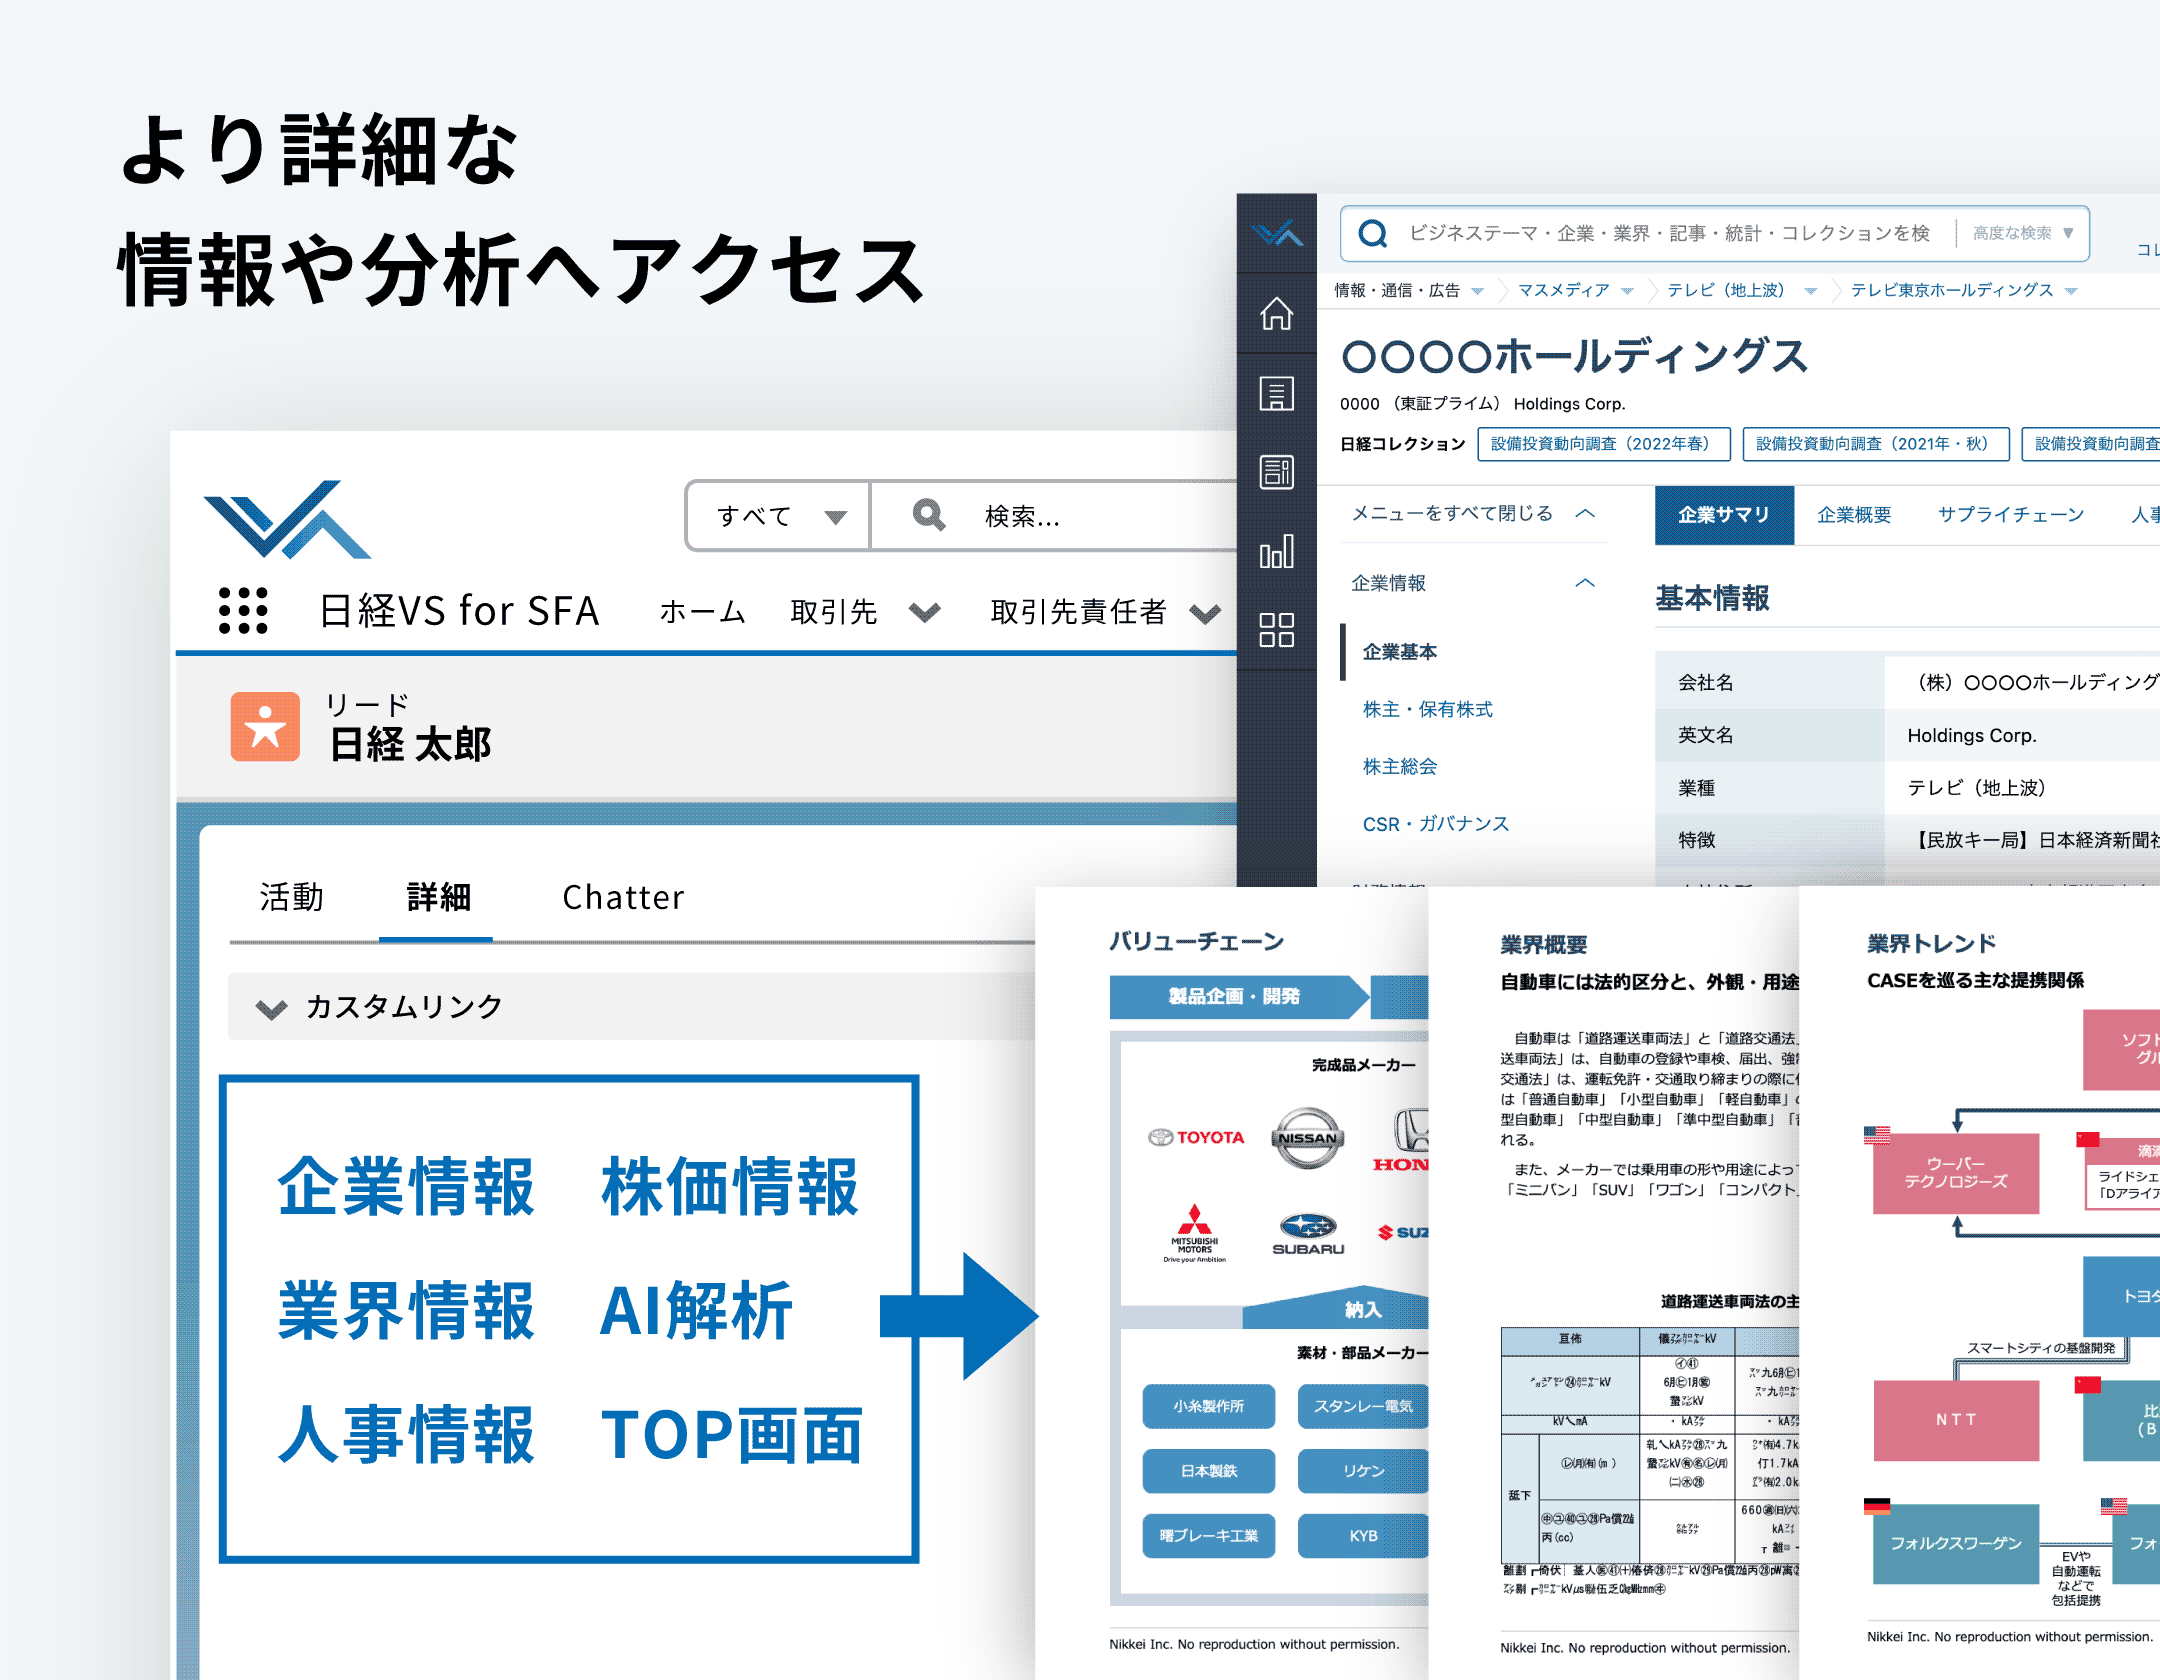Click the リケン supplier box
Screen dimensions: 2160x1680
(1362, 1471)
